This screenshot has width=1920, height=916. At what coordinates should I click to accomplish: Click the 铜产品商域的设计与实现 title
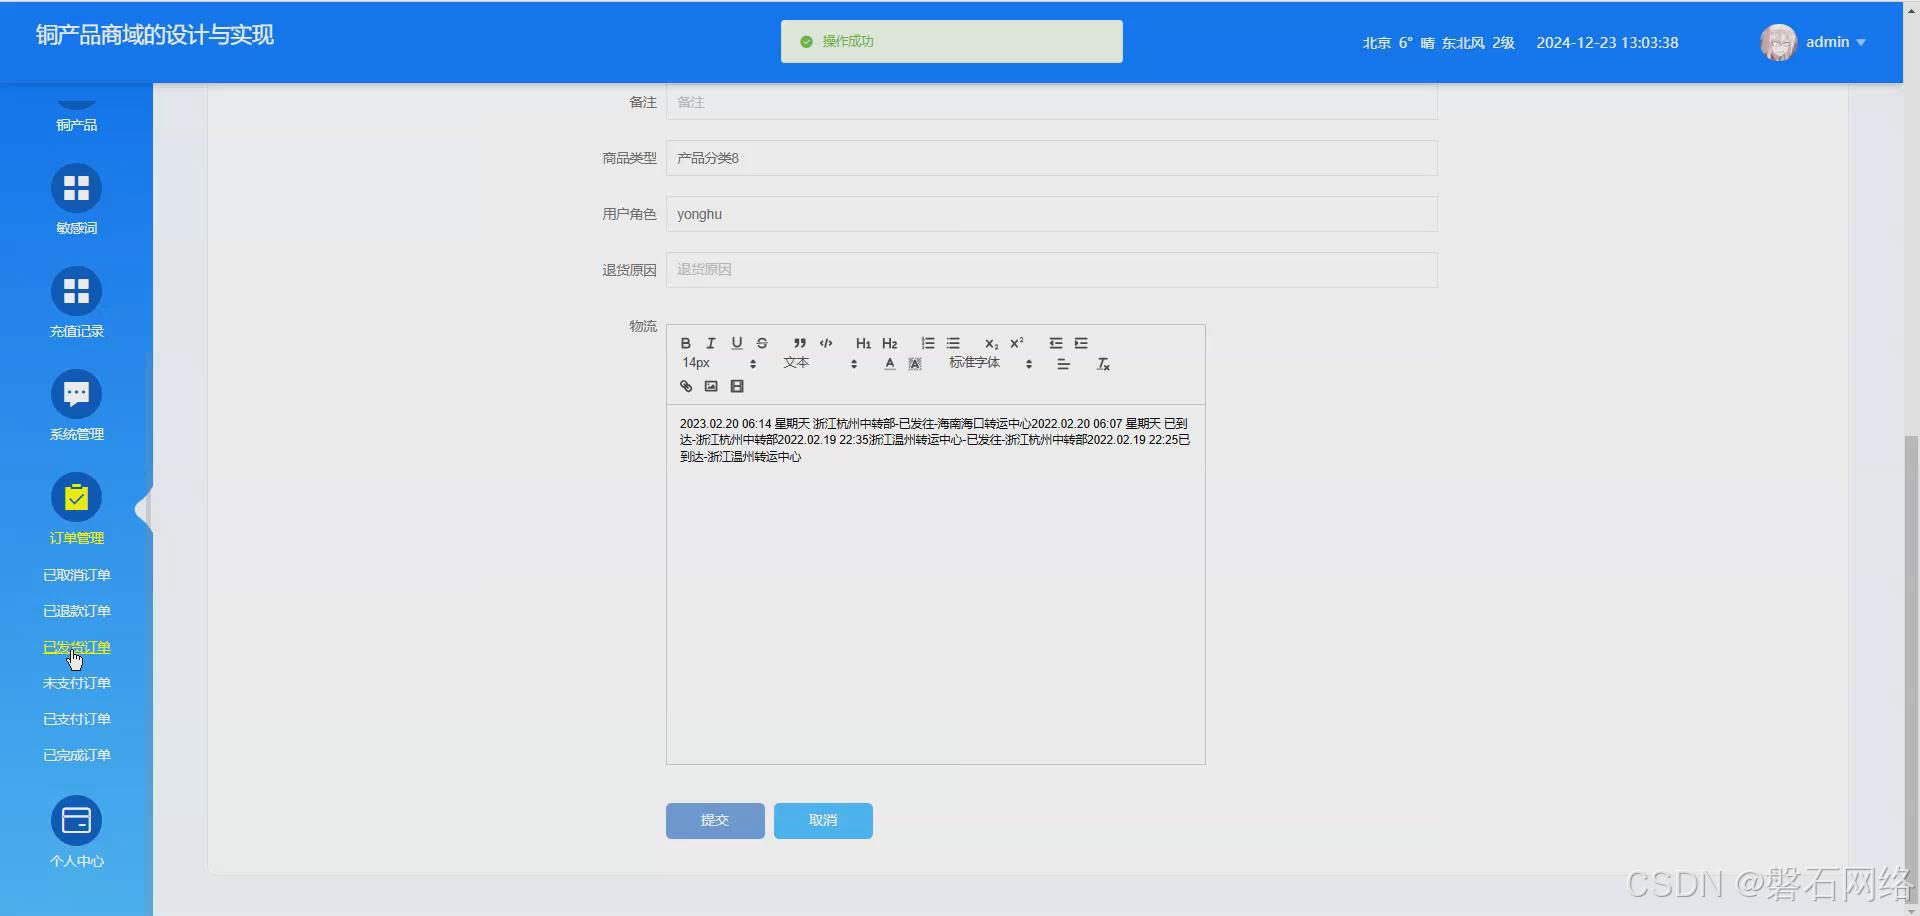pyautogui.click(x=155, y=35)
